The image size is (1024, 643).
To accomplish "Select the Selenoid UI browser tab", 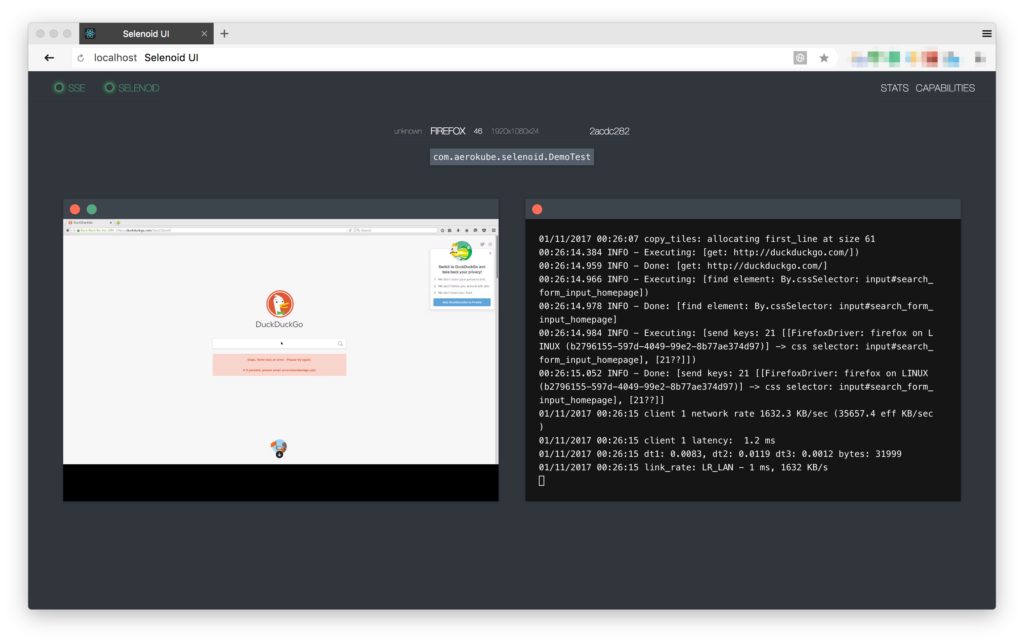I will (146, 33).
